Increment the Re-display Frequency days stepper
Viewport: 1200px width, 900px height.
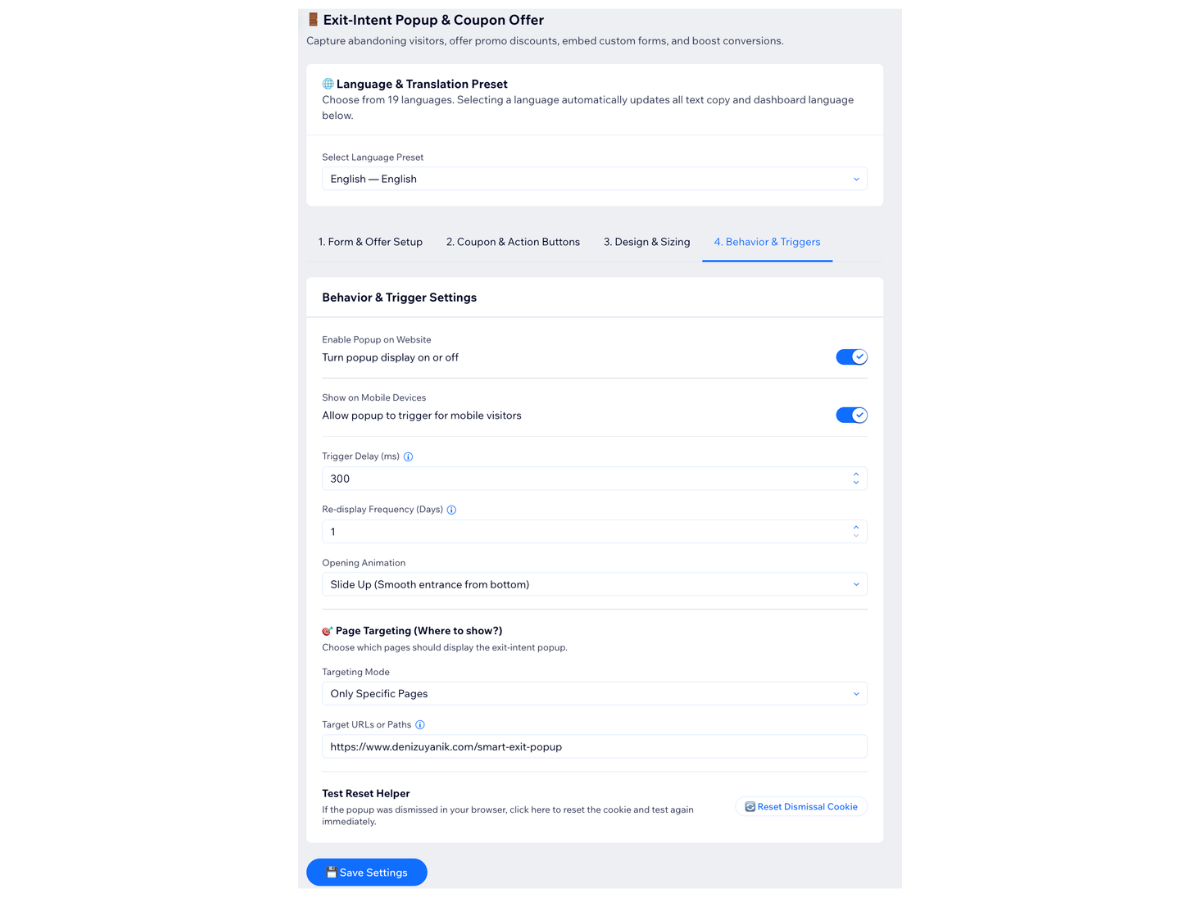click(856, 527)
